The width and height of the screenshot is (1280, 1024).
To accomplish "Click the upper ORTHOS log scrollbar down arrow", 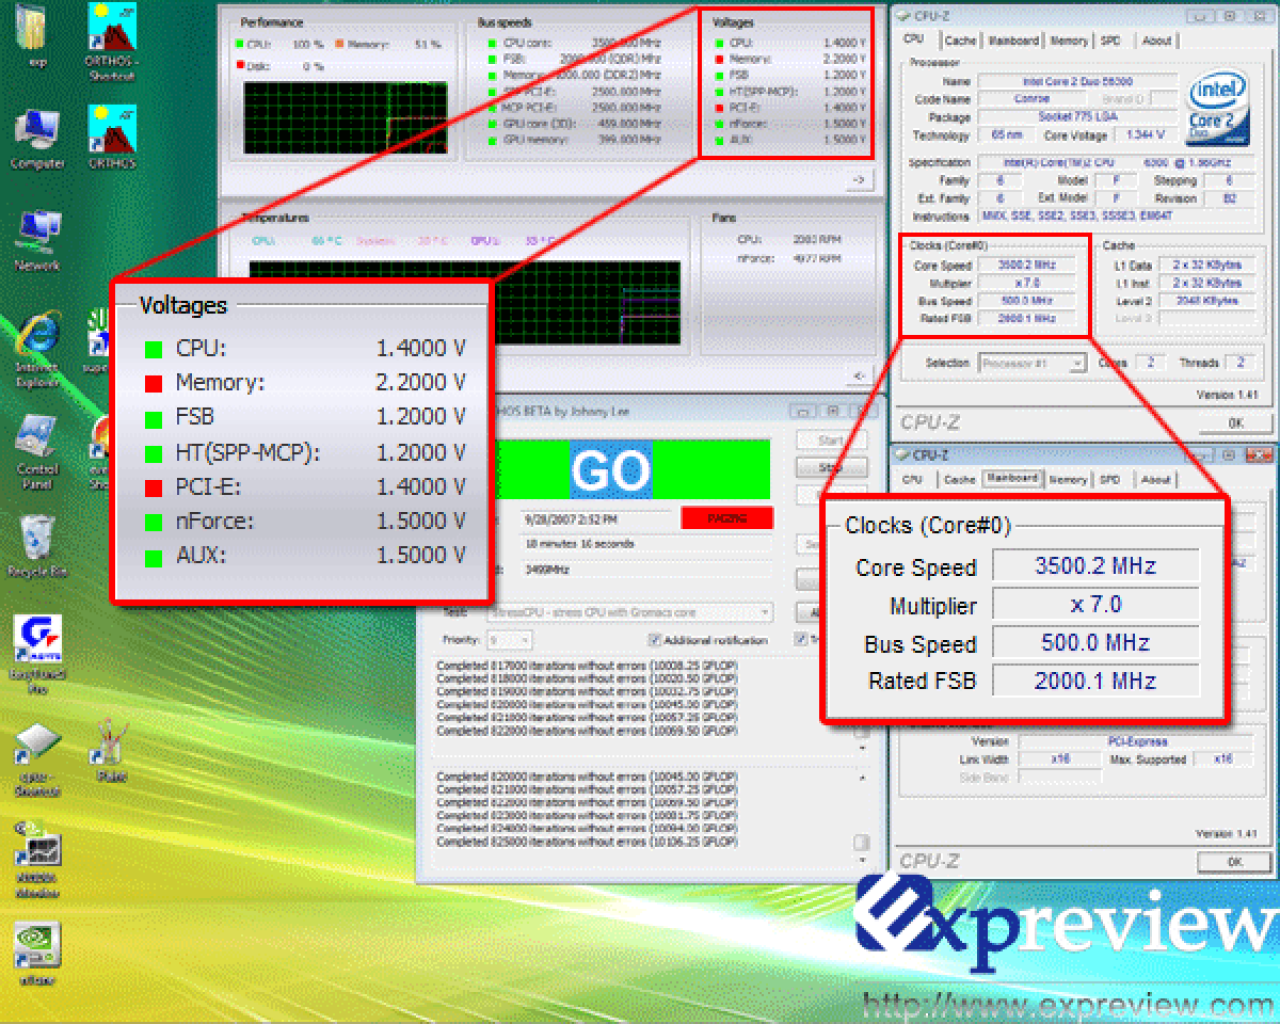I will point(862,747).
